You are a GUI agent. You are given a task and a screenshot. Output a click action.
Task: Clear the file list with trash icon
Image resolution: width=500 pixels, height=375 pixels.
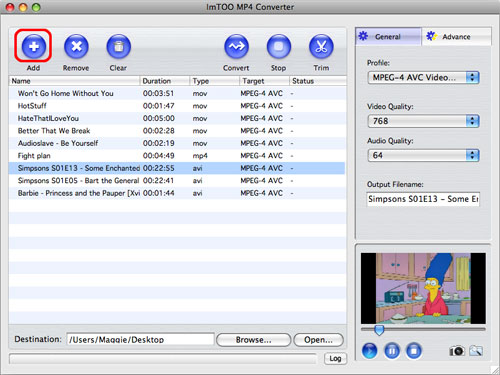tap(119, 46)
